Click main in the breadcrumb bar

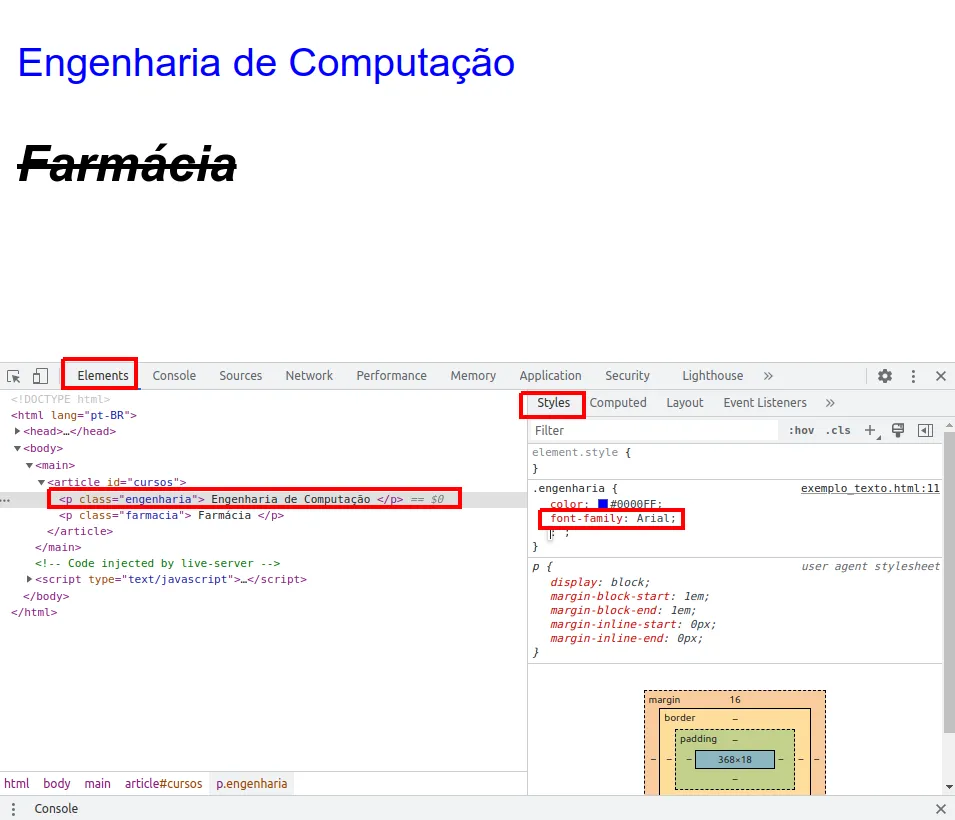point(97,783)
